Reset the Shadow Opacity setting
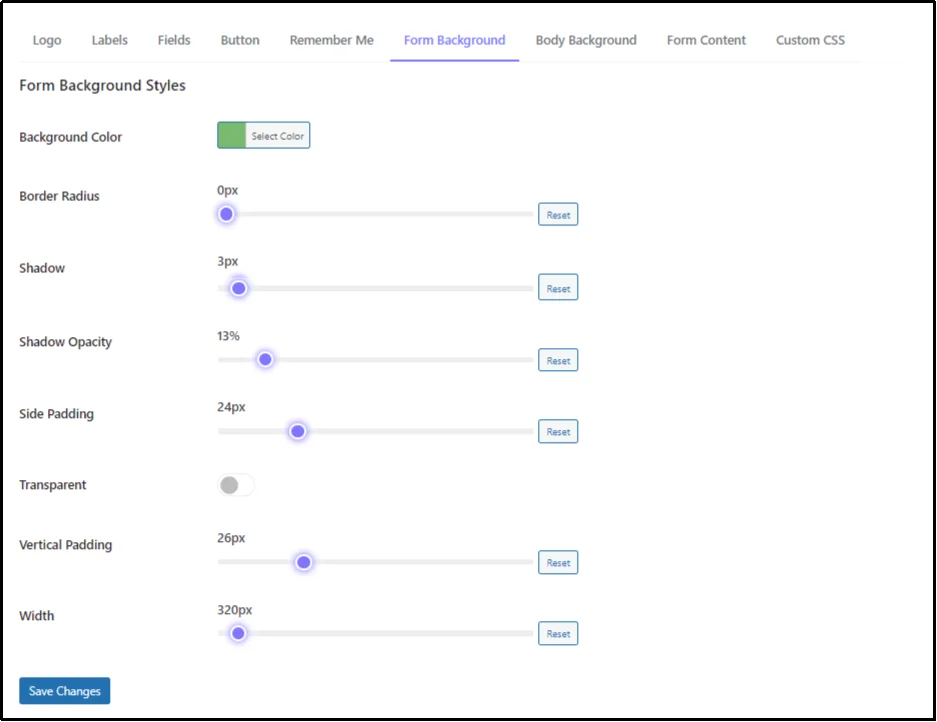Viewport: 937px width, 722px height. click(558, 360)
